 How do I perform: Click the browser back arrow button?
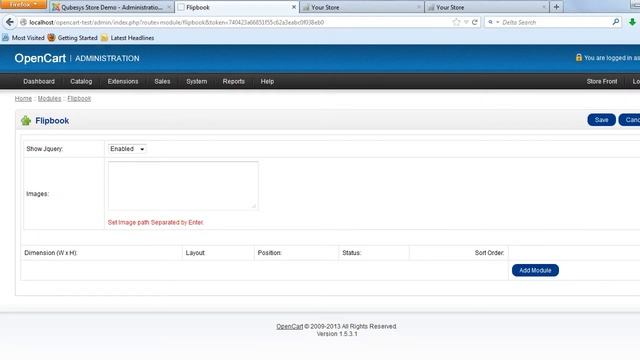pyautogui.click(x=10, y=22)
